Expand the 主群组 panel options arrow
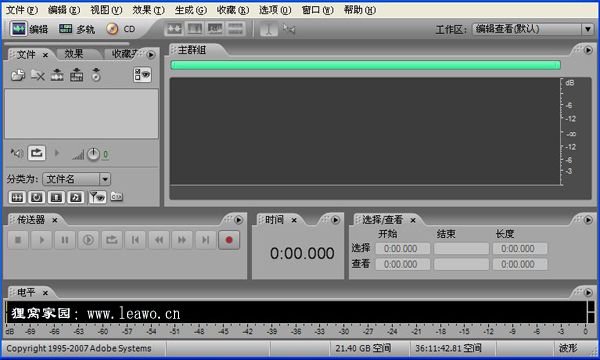 588,50
